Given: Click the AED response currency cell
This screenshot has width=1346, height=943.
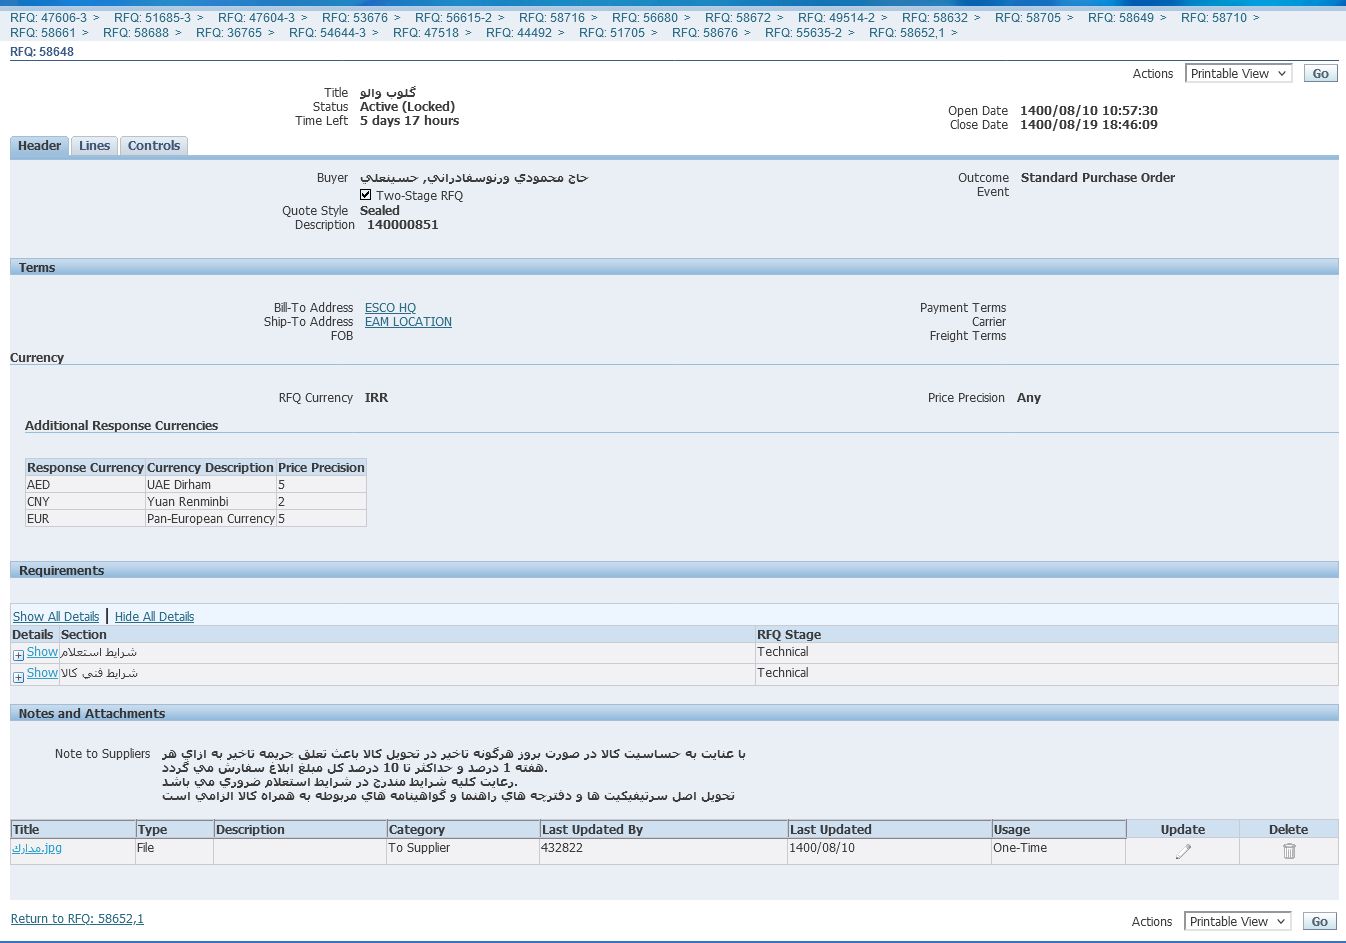Looking at the screenshot, I should pos(85,485).
